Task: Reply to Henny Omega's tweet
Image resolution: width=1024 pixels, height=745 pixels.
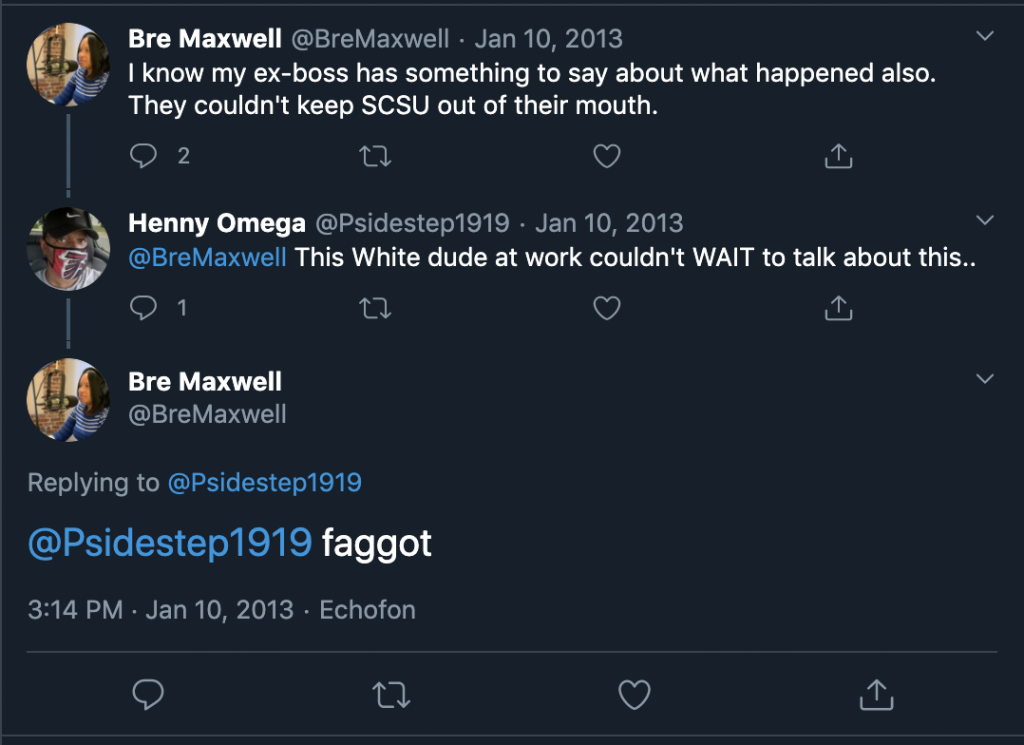Action: pos(145,309)
